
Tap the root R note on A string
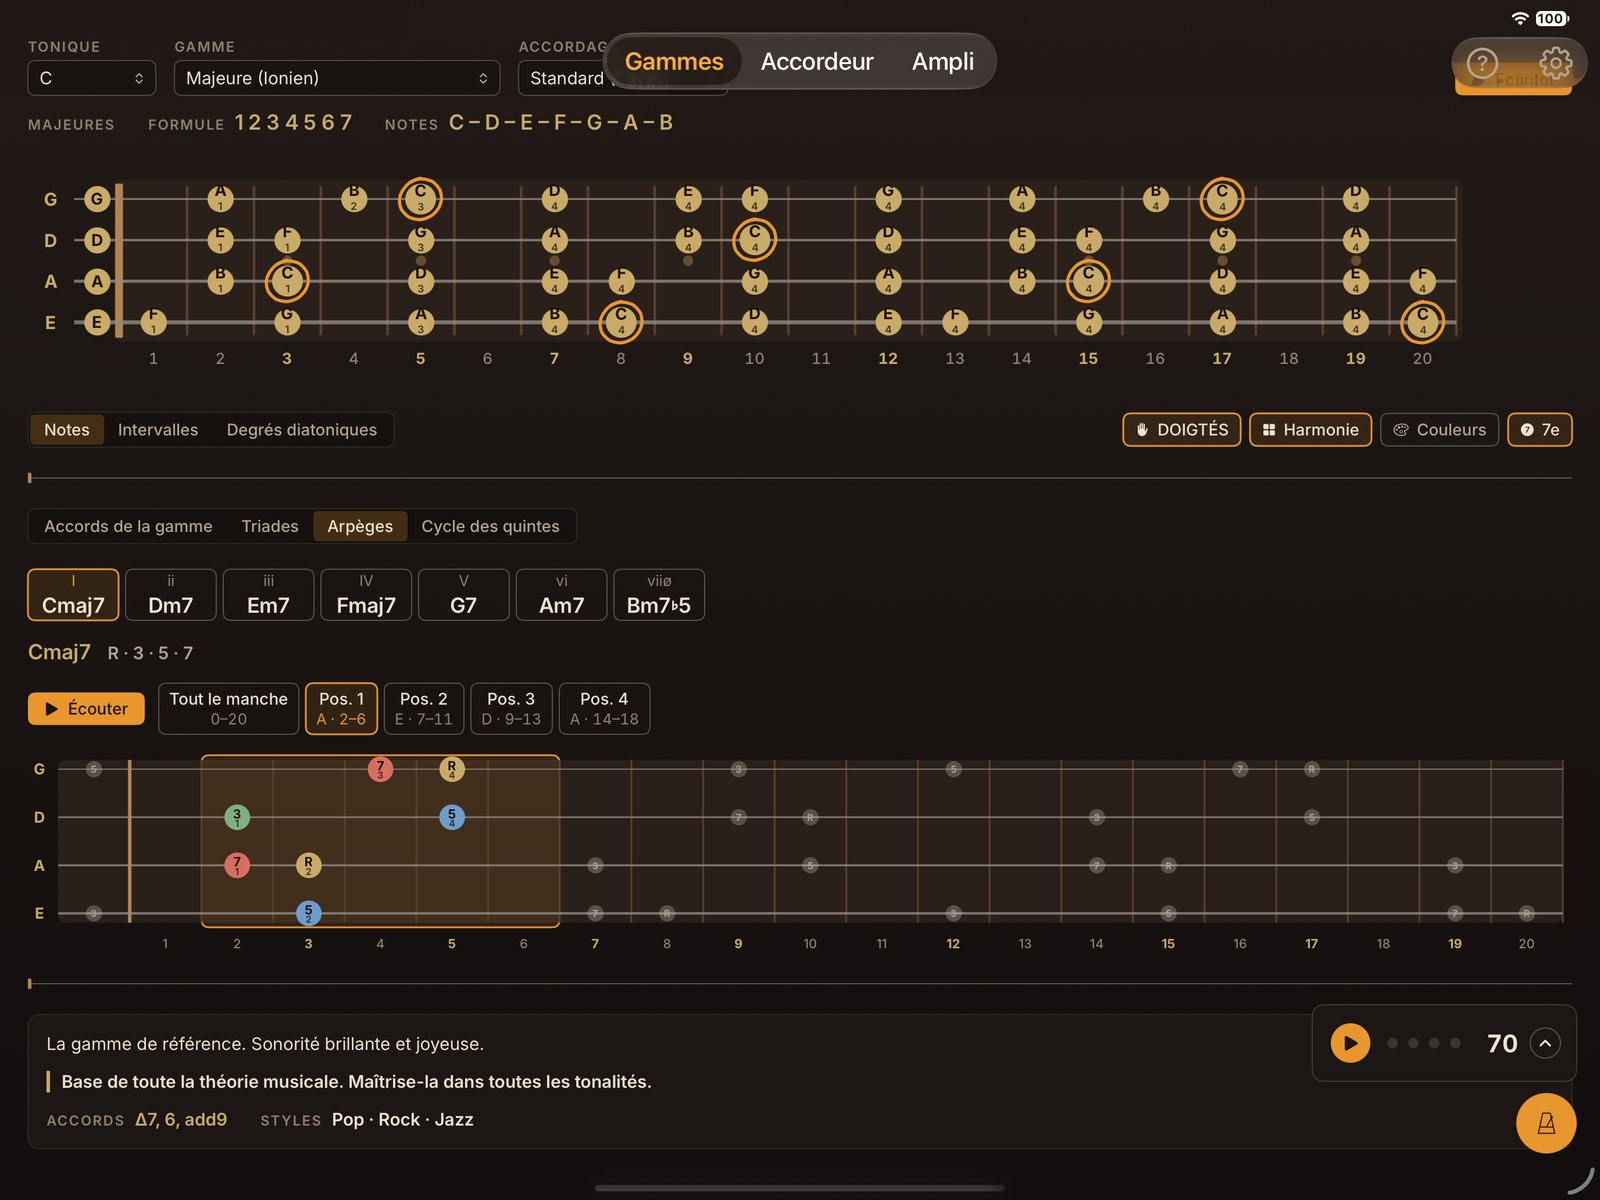click(308, 865)
